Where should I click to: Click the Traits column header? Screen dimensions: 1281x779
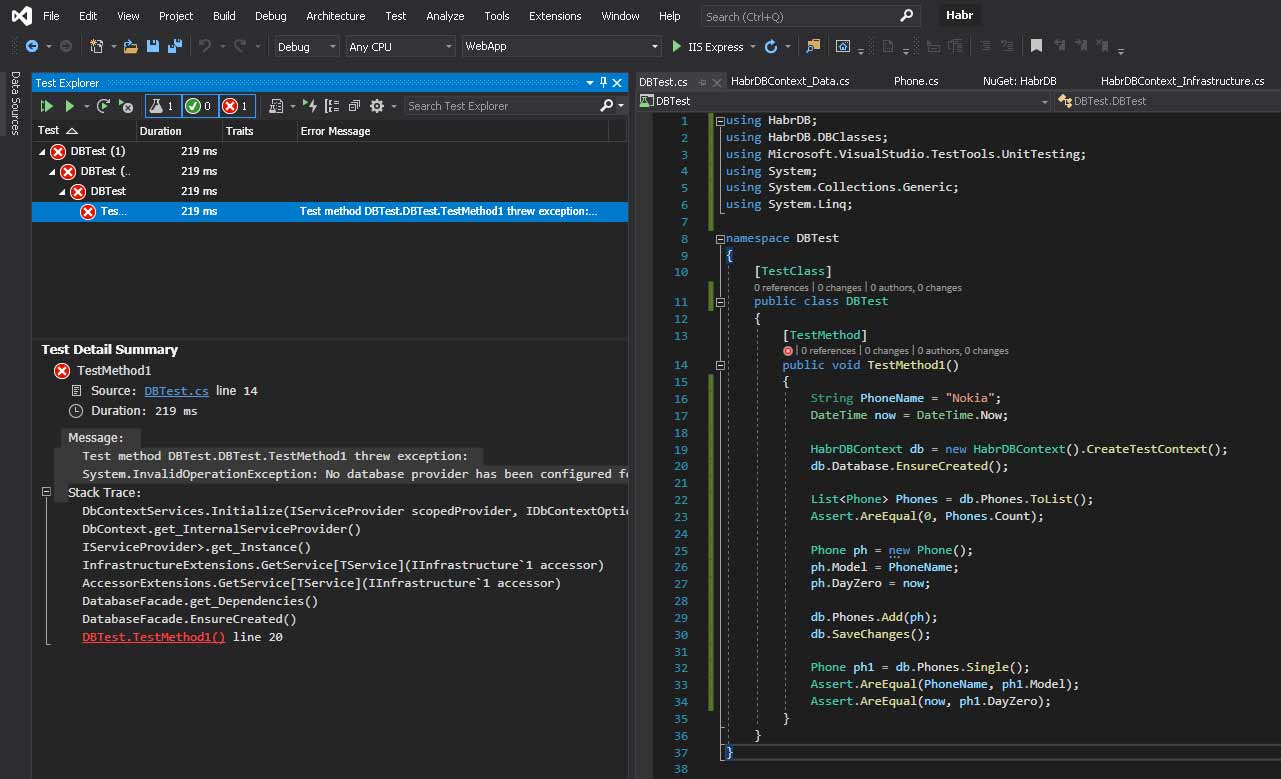(240, 131)
